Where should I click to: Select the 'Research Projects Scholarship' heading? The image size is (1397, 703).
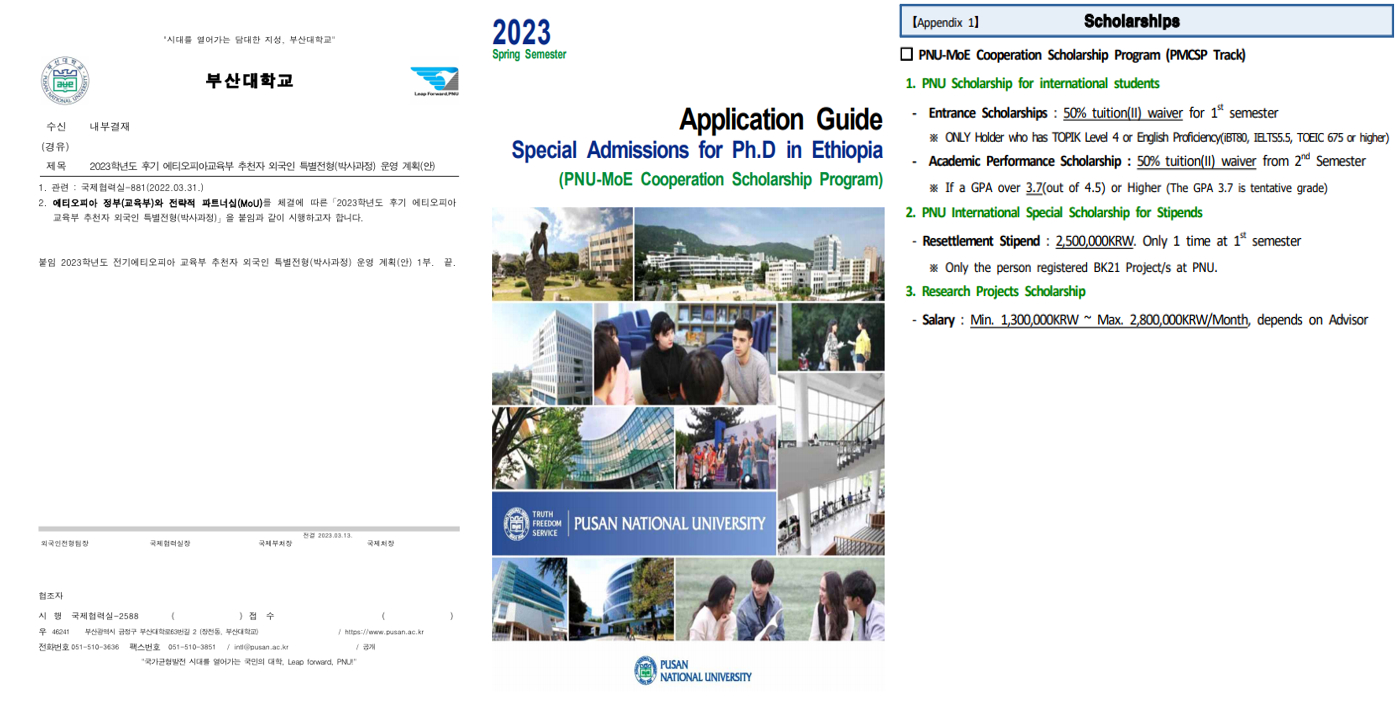(1003, 291)
